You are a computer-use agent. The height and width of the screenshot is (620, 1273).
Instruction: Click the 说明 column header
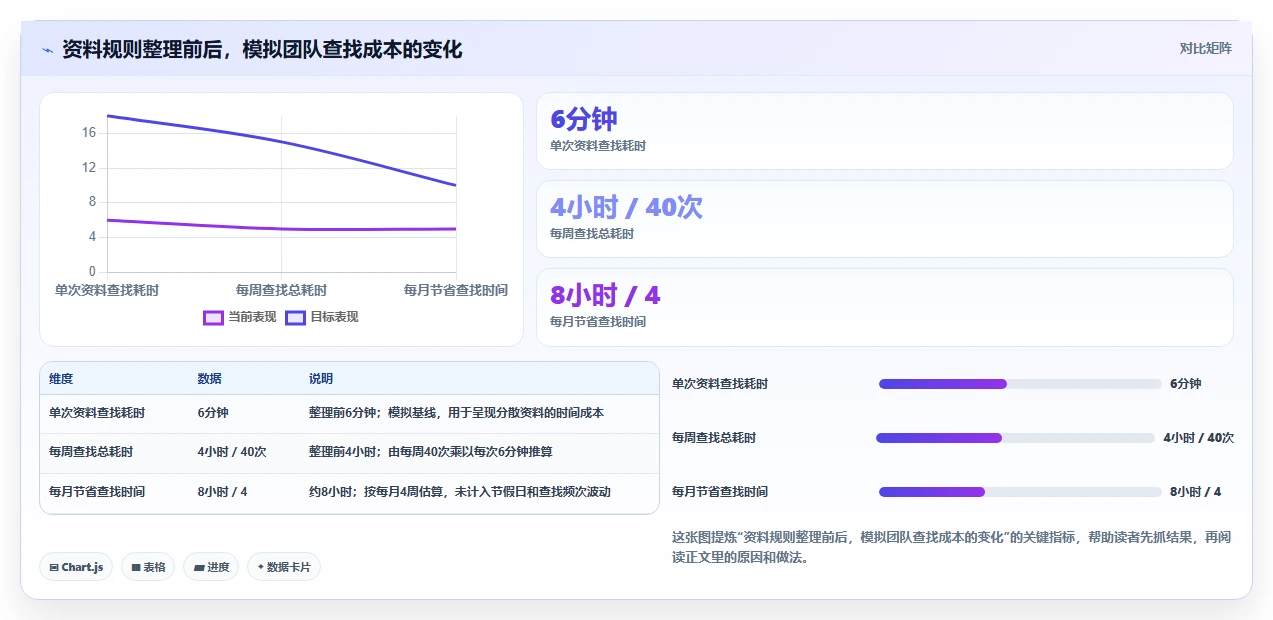point(321,379)
